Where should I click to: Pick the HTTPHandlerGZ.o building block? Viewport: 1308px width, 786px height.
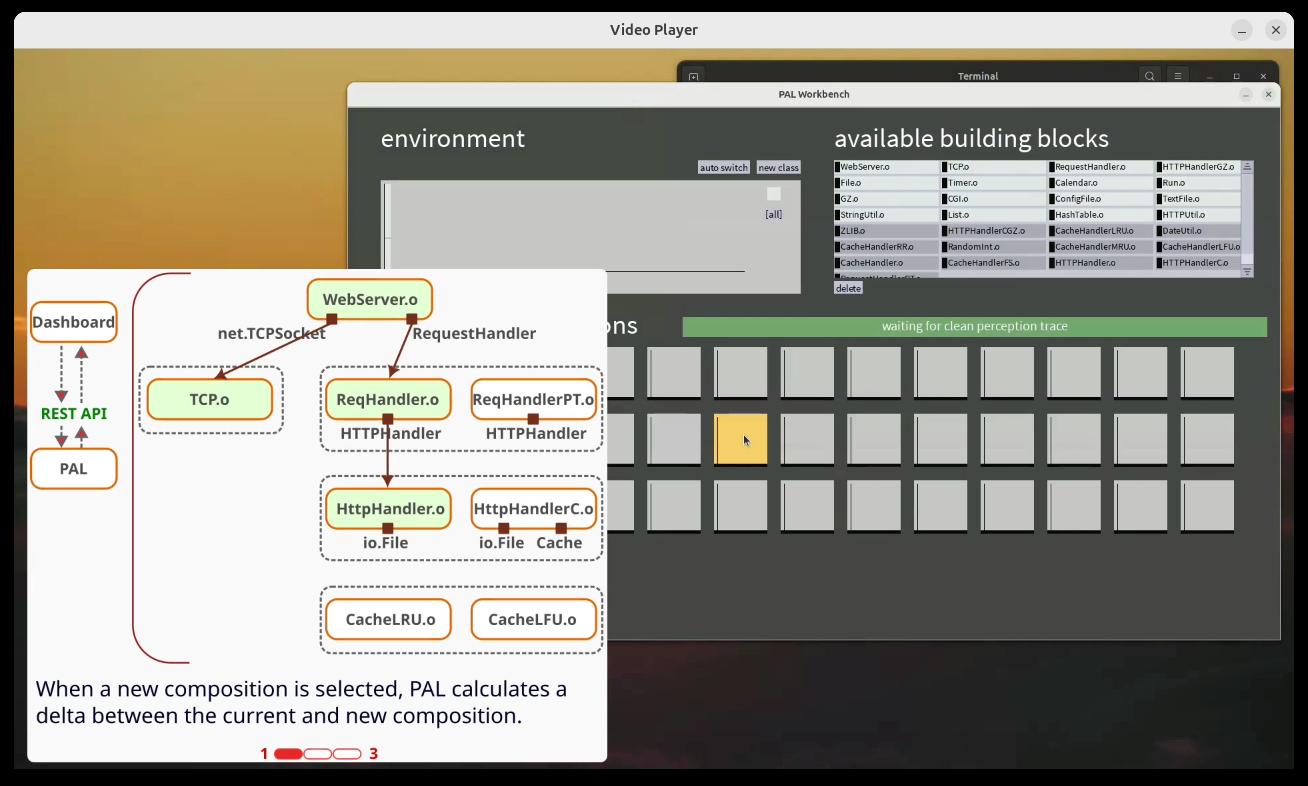point(1199,167)
